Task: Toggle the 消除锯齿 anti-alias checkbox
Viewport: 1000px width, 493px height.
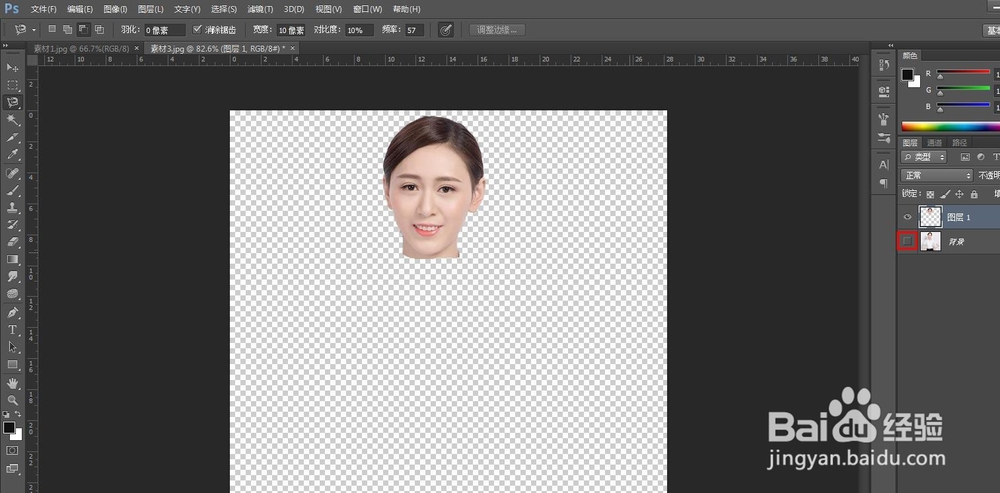Action: tap(197, 29)
